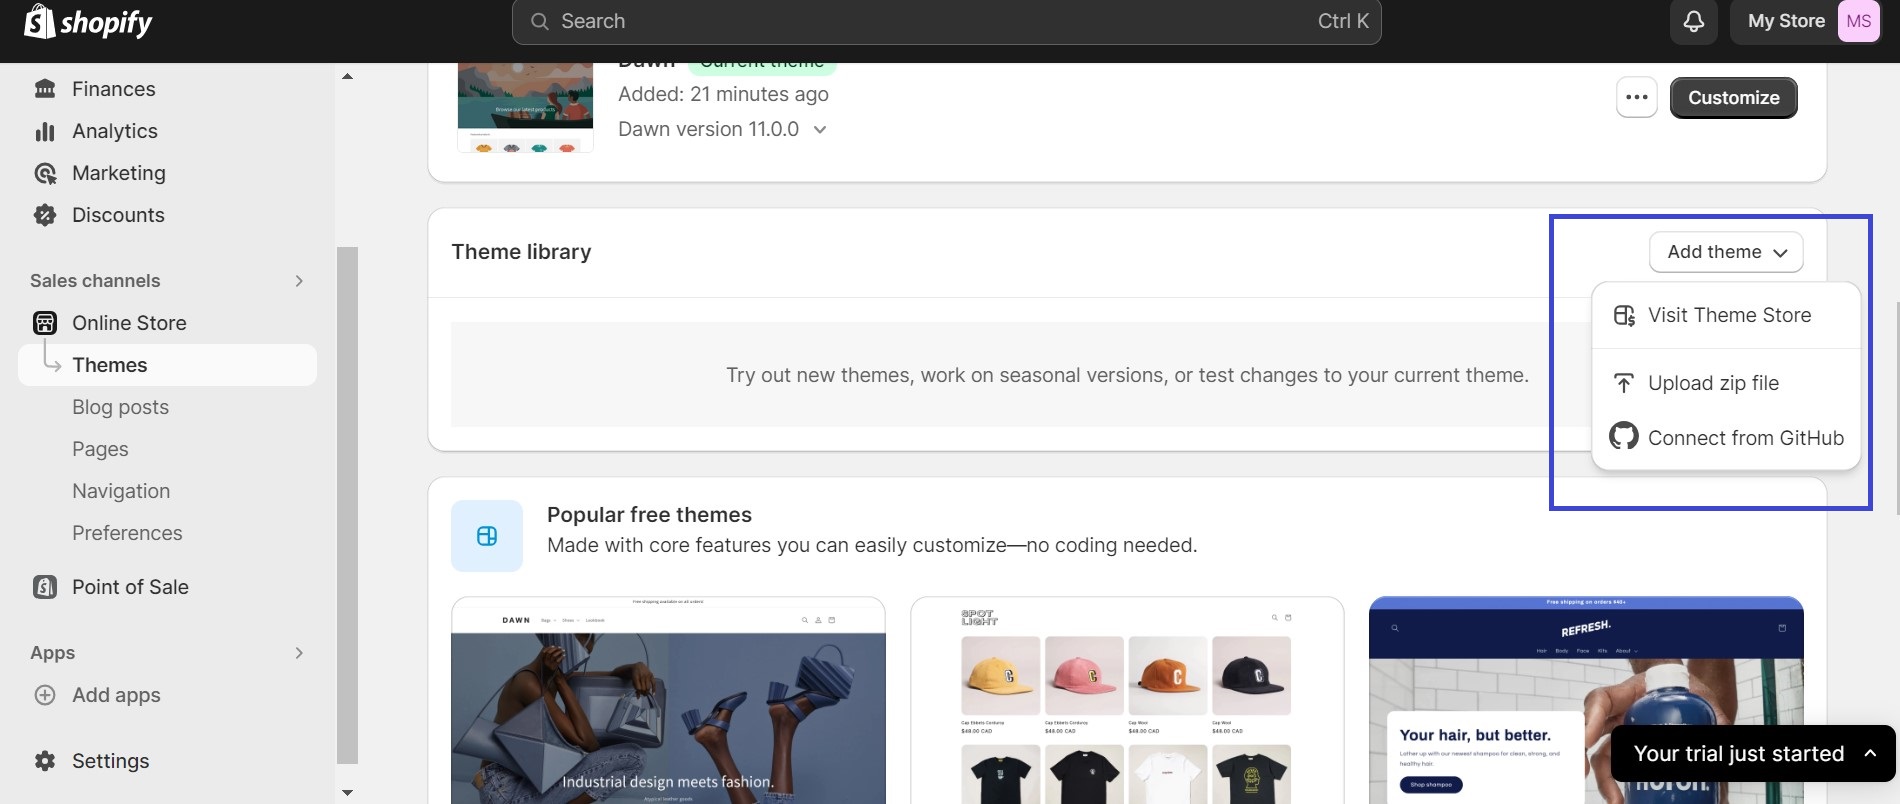Image resolution: width=1900 pixels, height=804 pixels.
Task: Click the sidebar scroll up arrow
Action: (347, 76)
